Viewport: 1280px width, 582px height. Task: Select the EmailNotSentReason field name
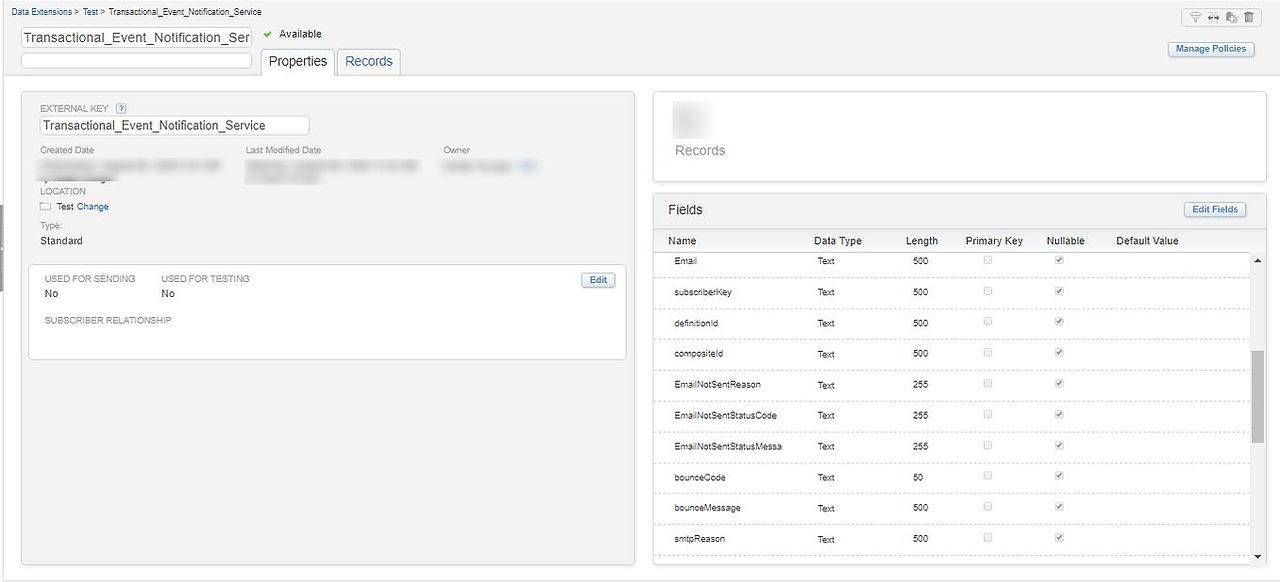(718, 385)
